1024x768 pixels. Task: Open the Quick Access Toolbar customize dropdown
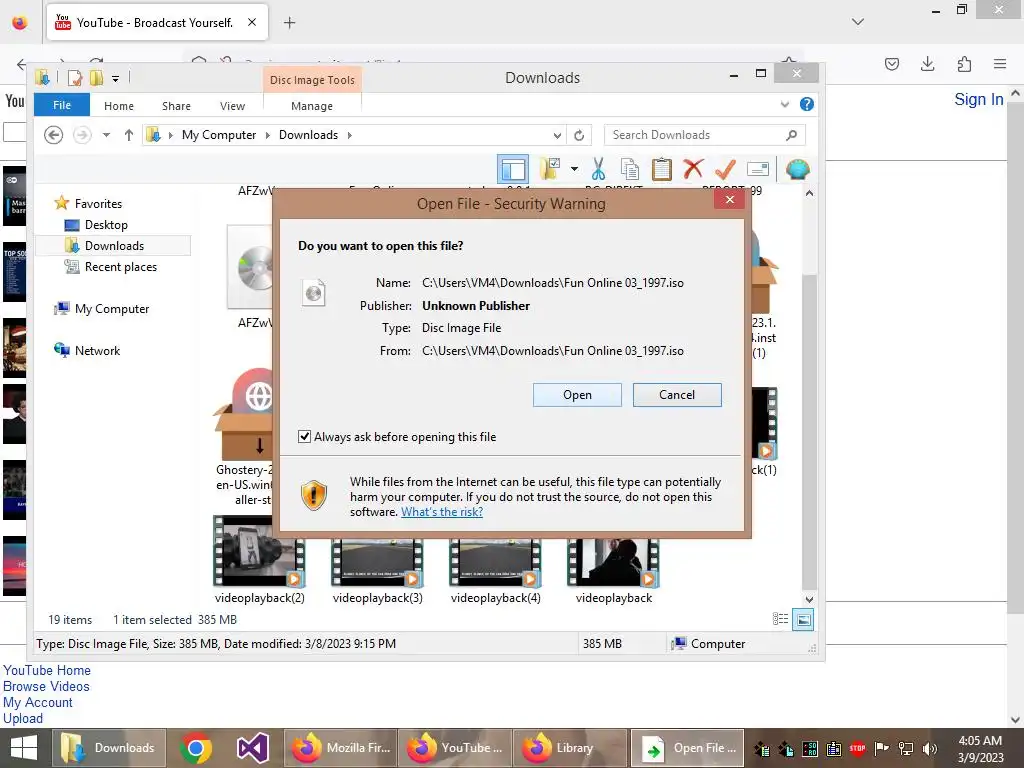tap(115, 79)
